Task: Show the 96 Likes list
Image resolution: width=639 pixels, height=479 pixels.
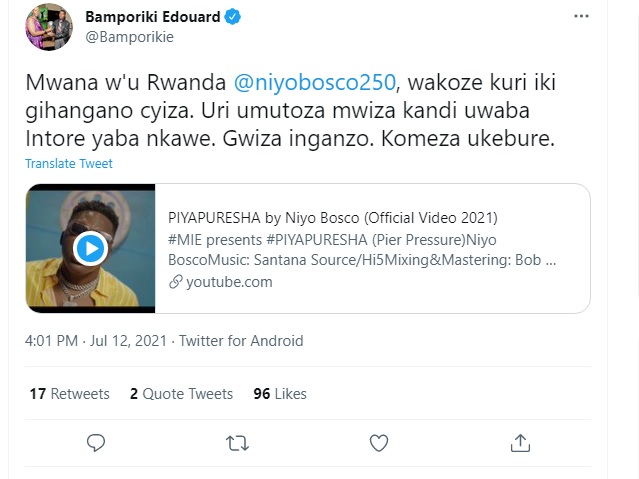Action: click(x=280, y=394)
